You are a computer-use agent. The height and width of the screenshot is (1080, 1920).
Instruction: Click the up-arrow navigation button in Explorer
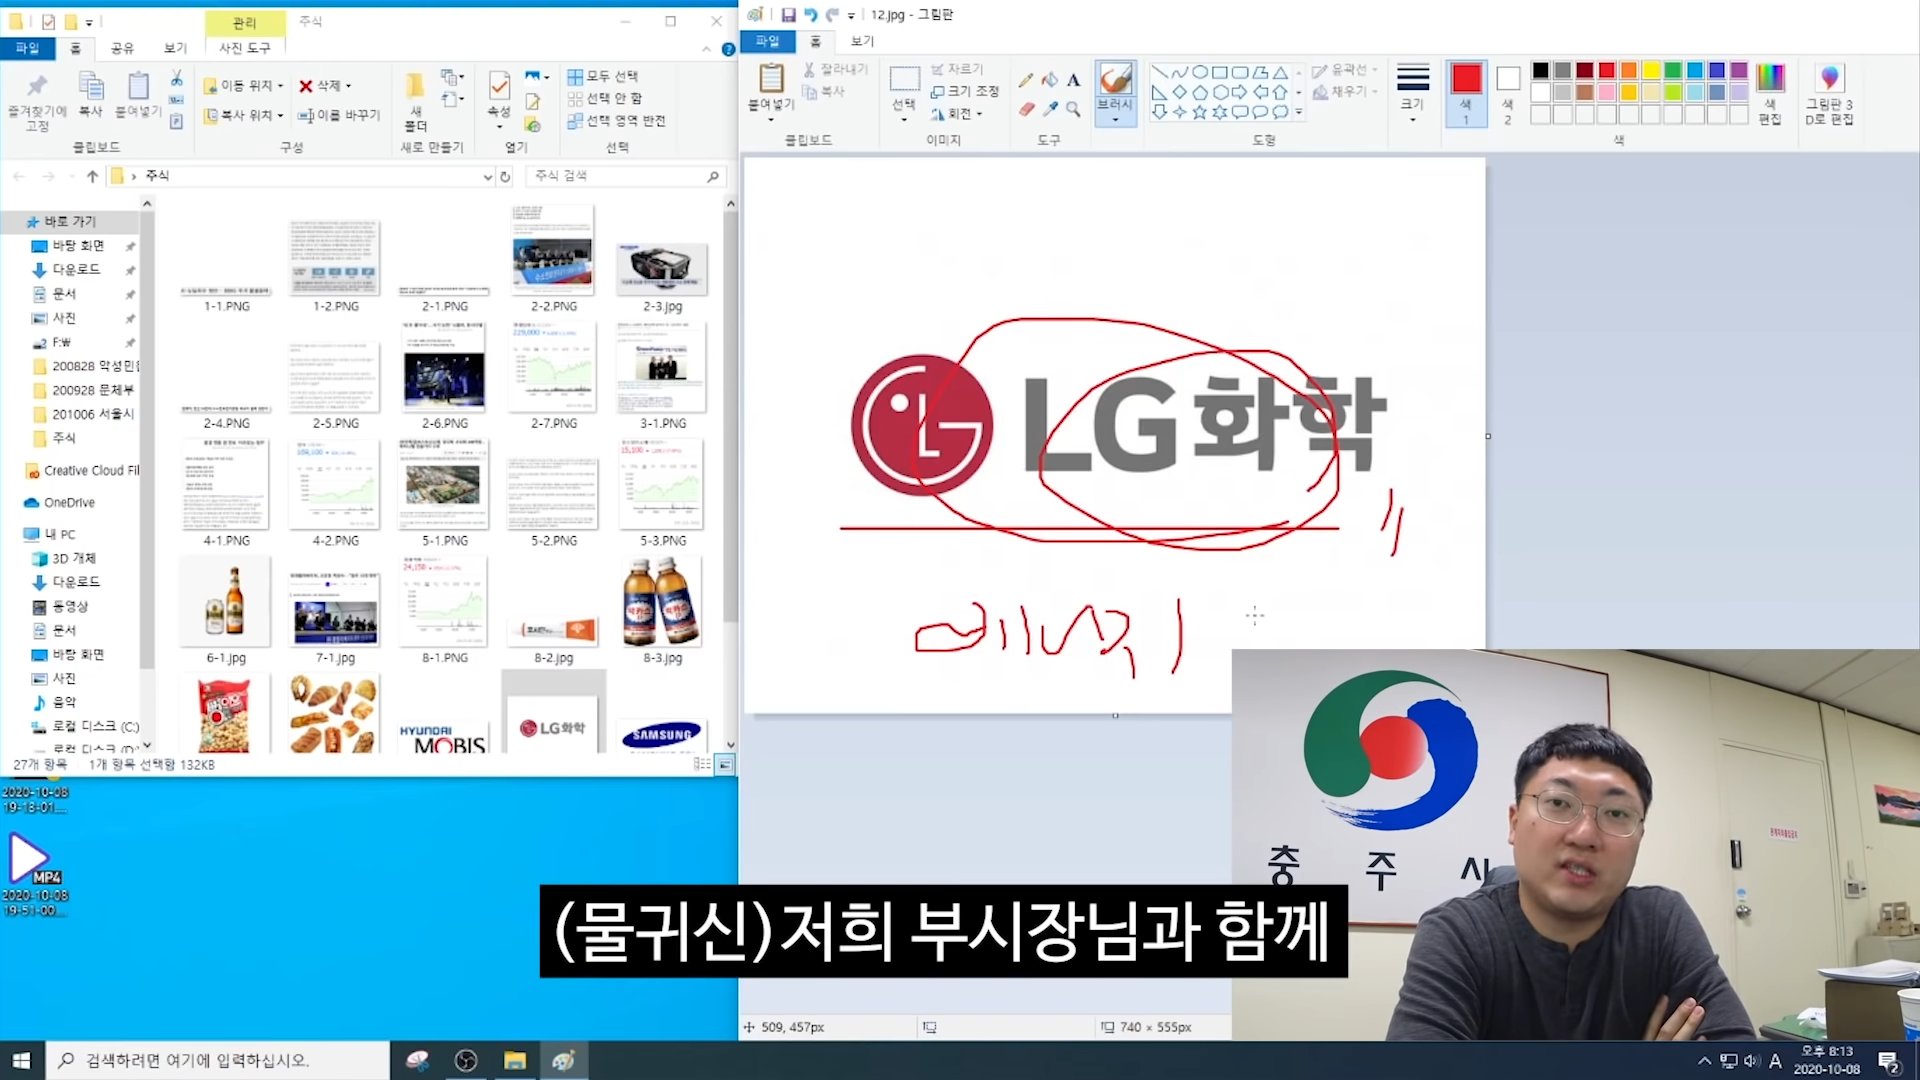[92, 176]
